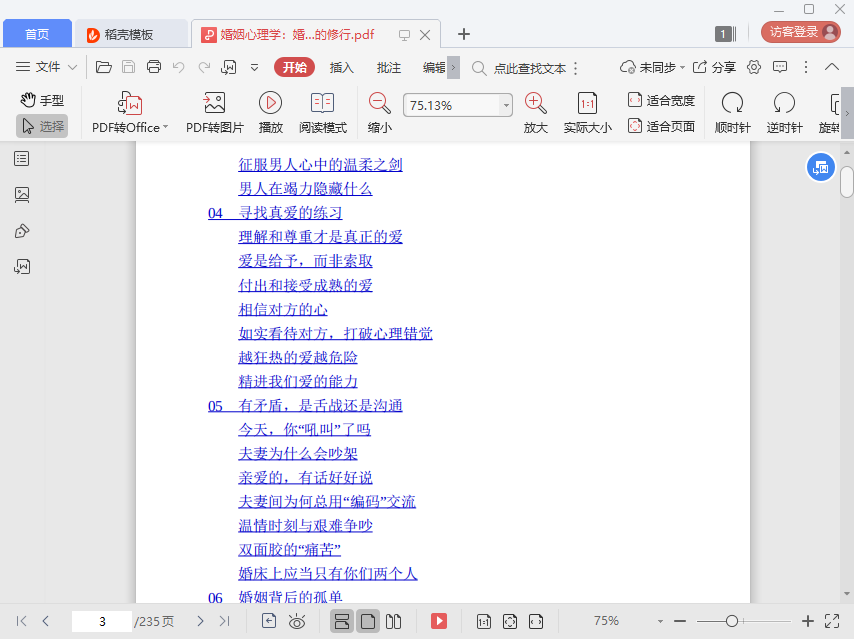Convert PDF to image (PDF转图片)
Image resolution: width=854 pixels, height=639 pixels.
pos(215,113)
